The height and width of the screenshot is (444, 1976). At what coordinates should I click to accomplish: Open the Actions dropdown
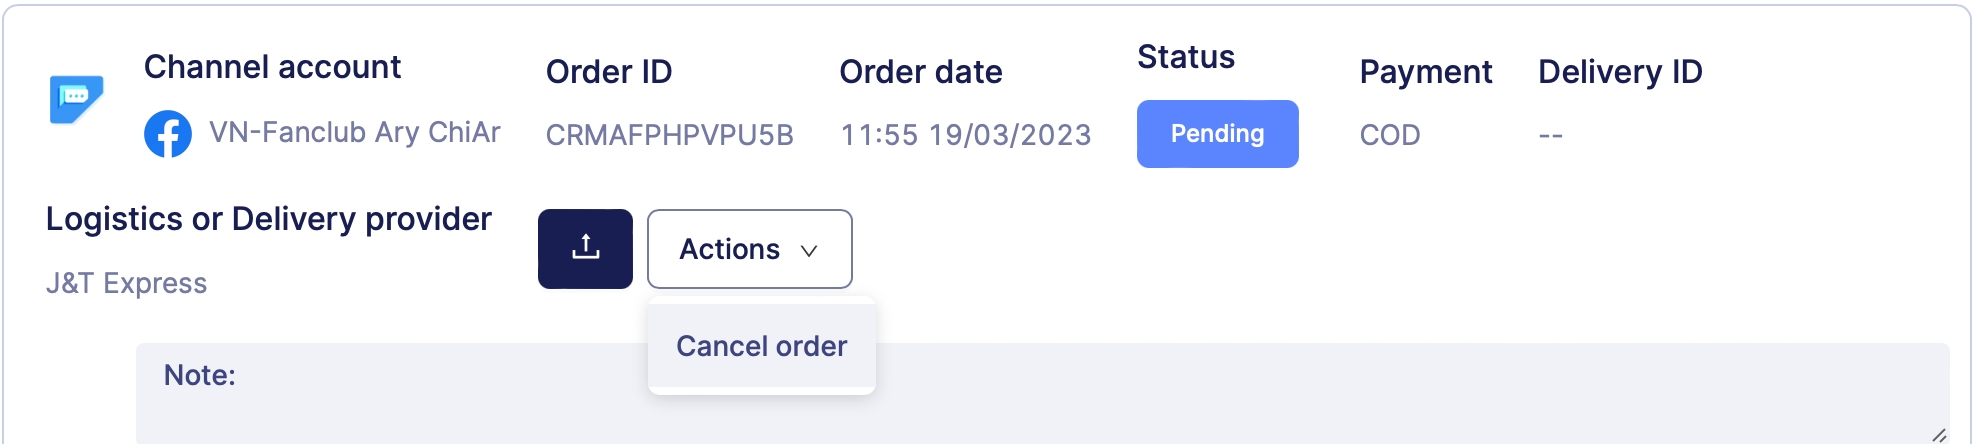tap(749, 249)
